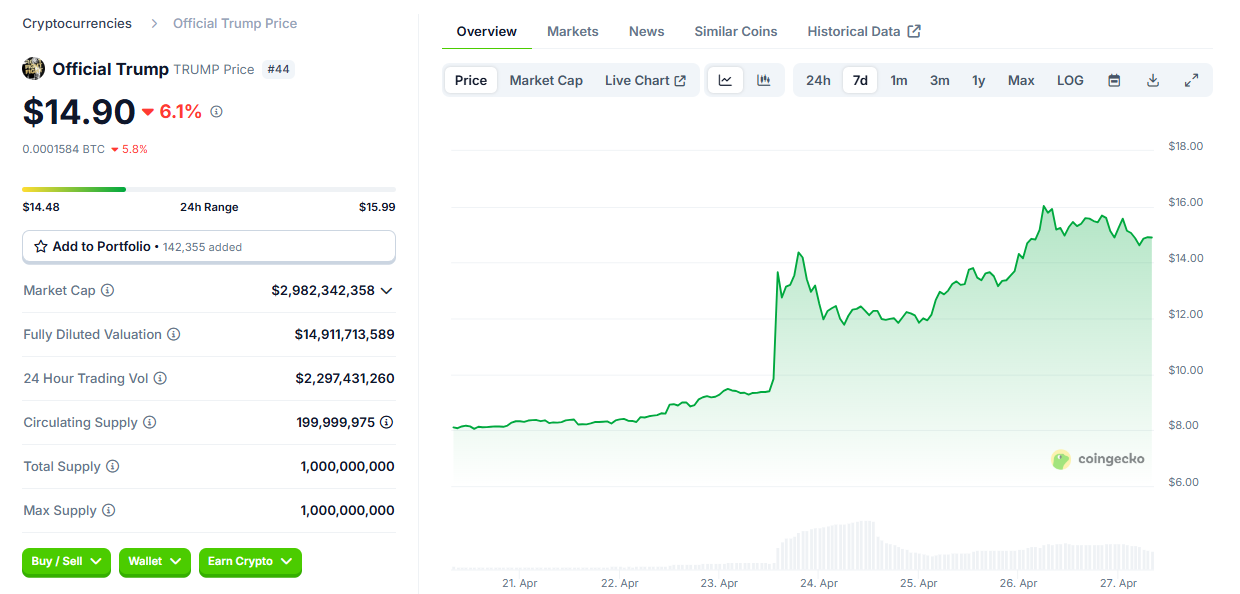Expand the Market Cap value chevron

point(387,291)
